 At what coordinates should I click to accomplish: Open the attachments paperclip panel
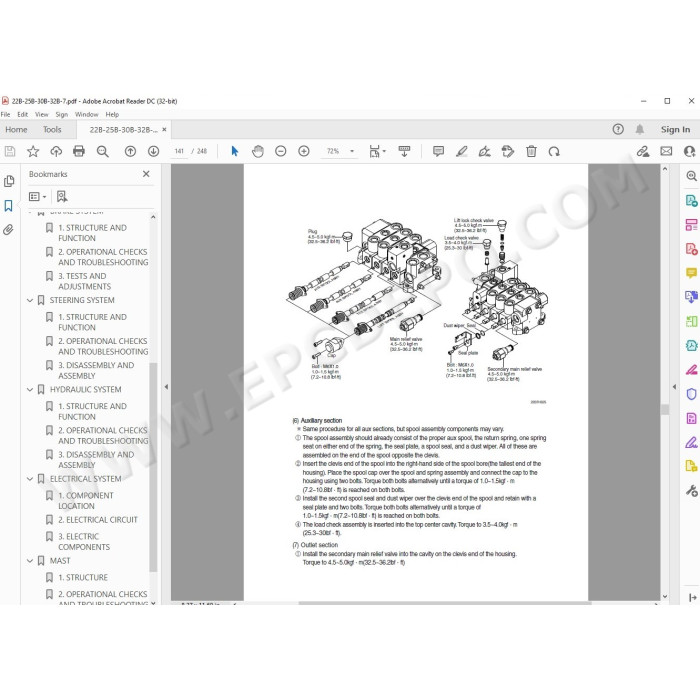[8, 229]
